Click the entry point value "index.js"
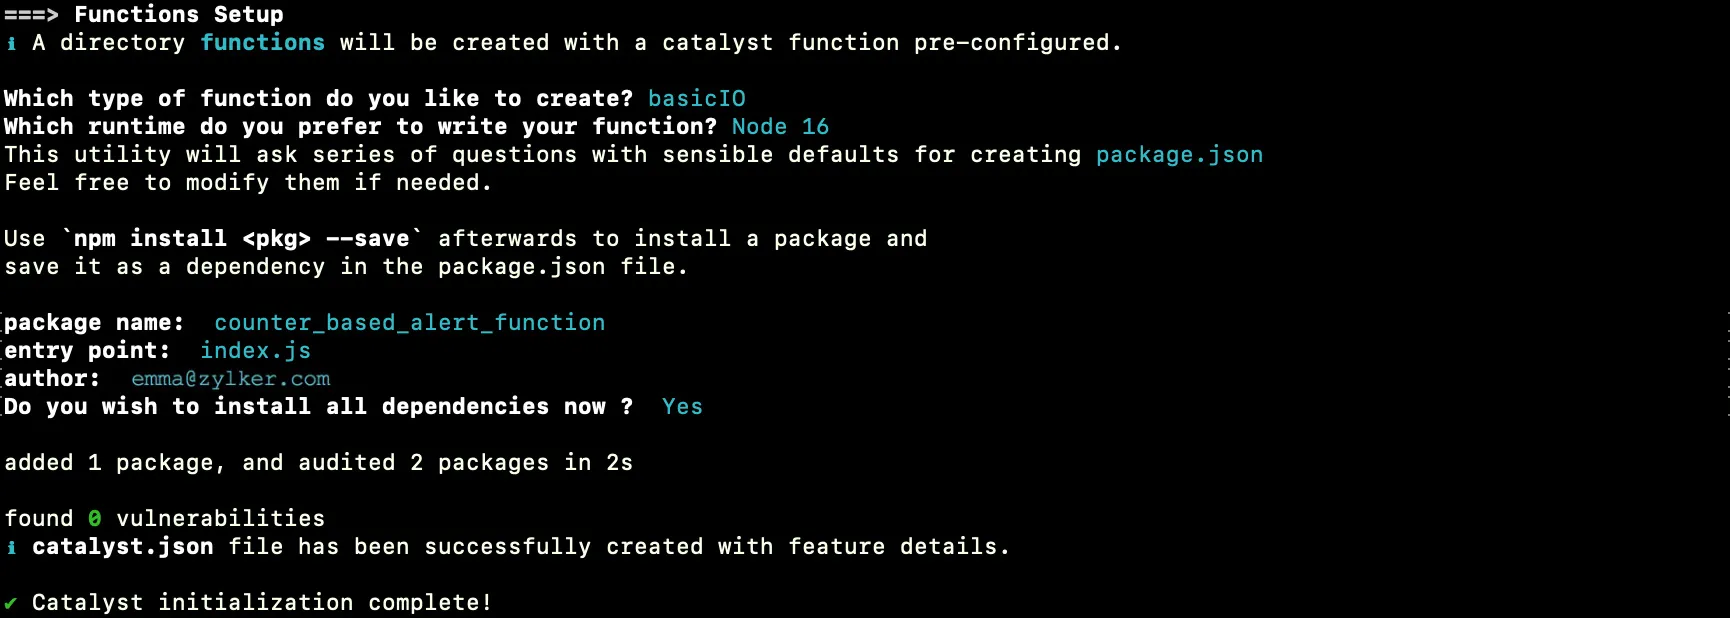This screenshot has width=1730, height=618. [255, 351]
